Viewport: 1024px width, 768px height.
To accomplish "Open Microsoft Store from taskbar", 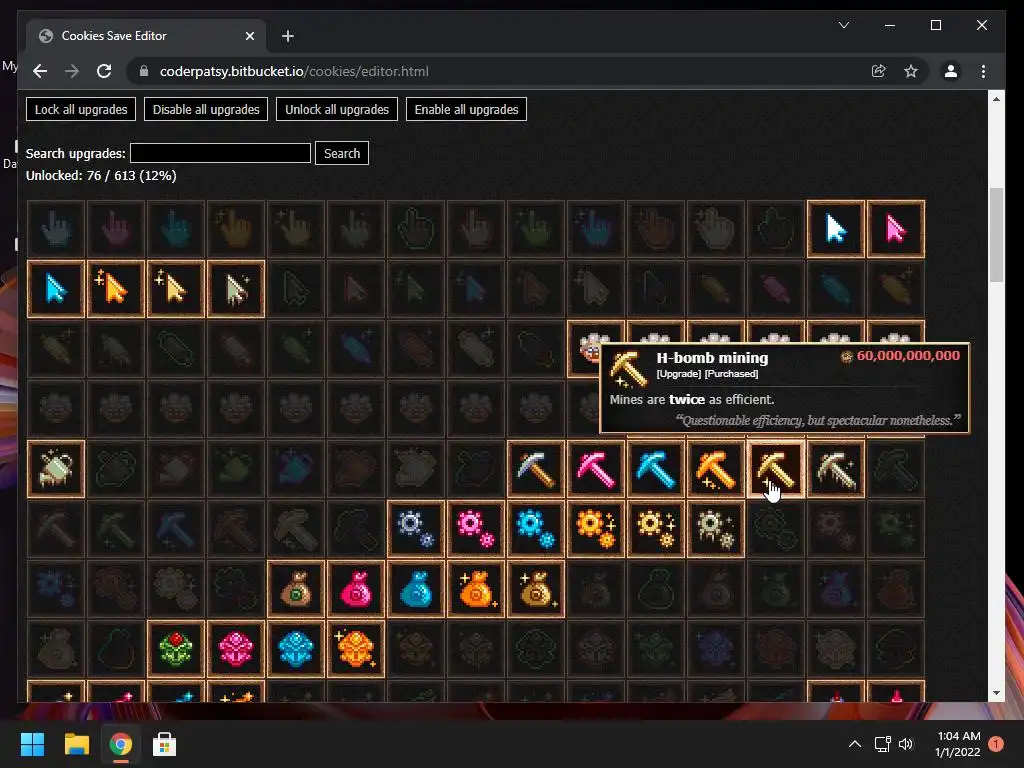I will pyautogui.click(x=164, y=744).
